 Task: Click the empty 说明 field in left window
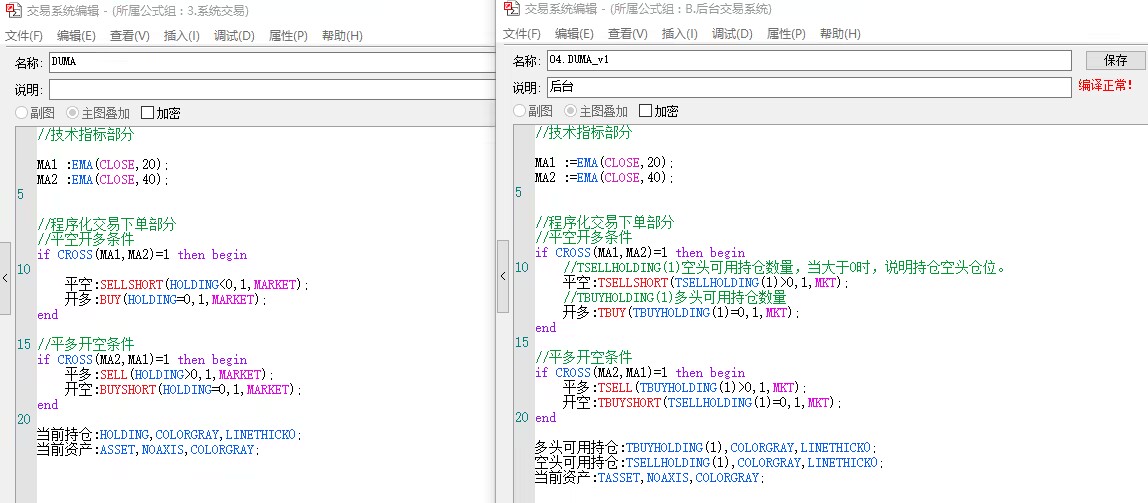coord(272,90)
